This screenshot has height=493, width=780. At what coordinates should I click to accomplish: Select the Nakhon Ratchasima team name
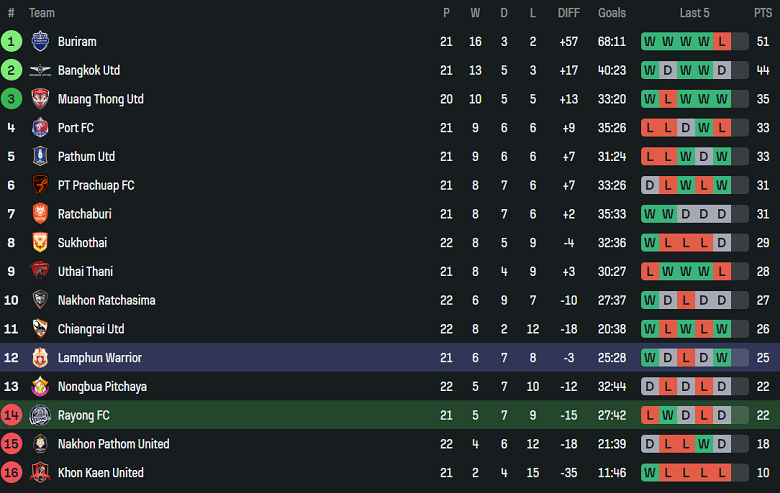point(106,300)
